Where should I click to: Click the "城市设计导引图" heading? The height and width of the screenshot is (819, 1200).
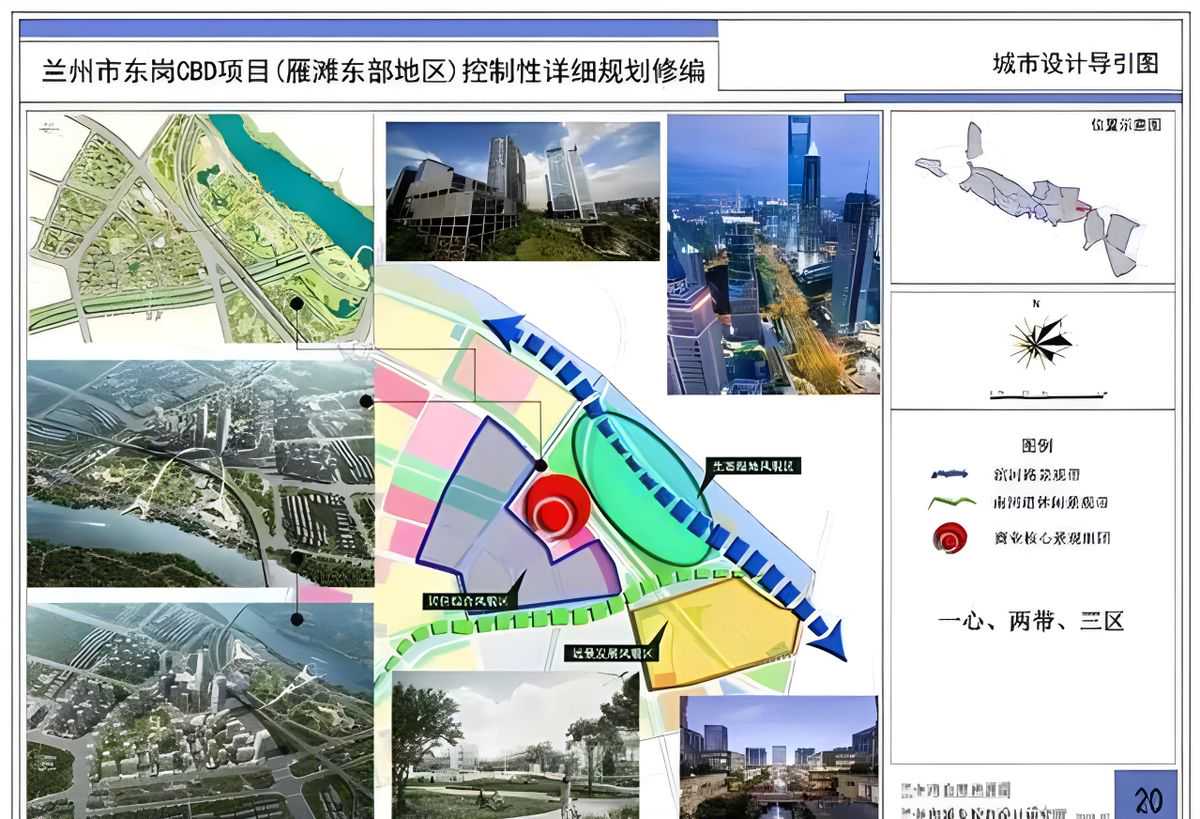[1075, 63]
